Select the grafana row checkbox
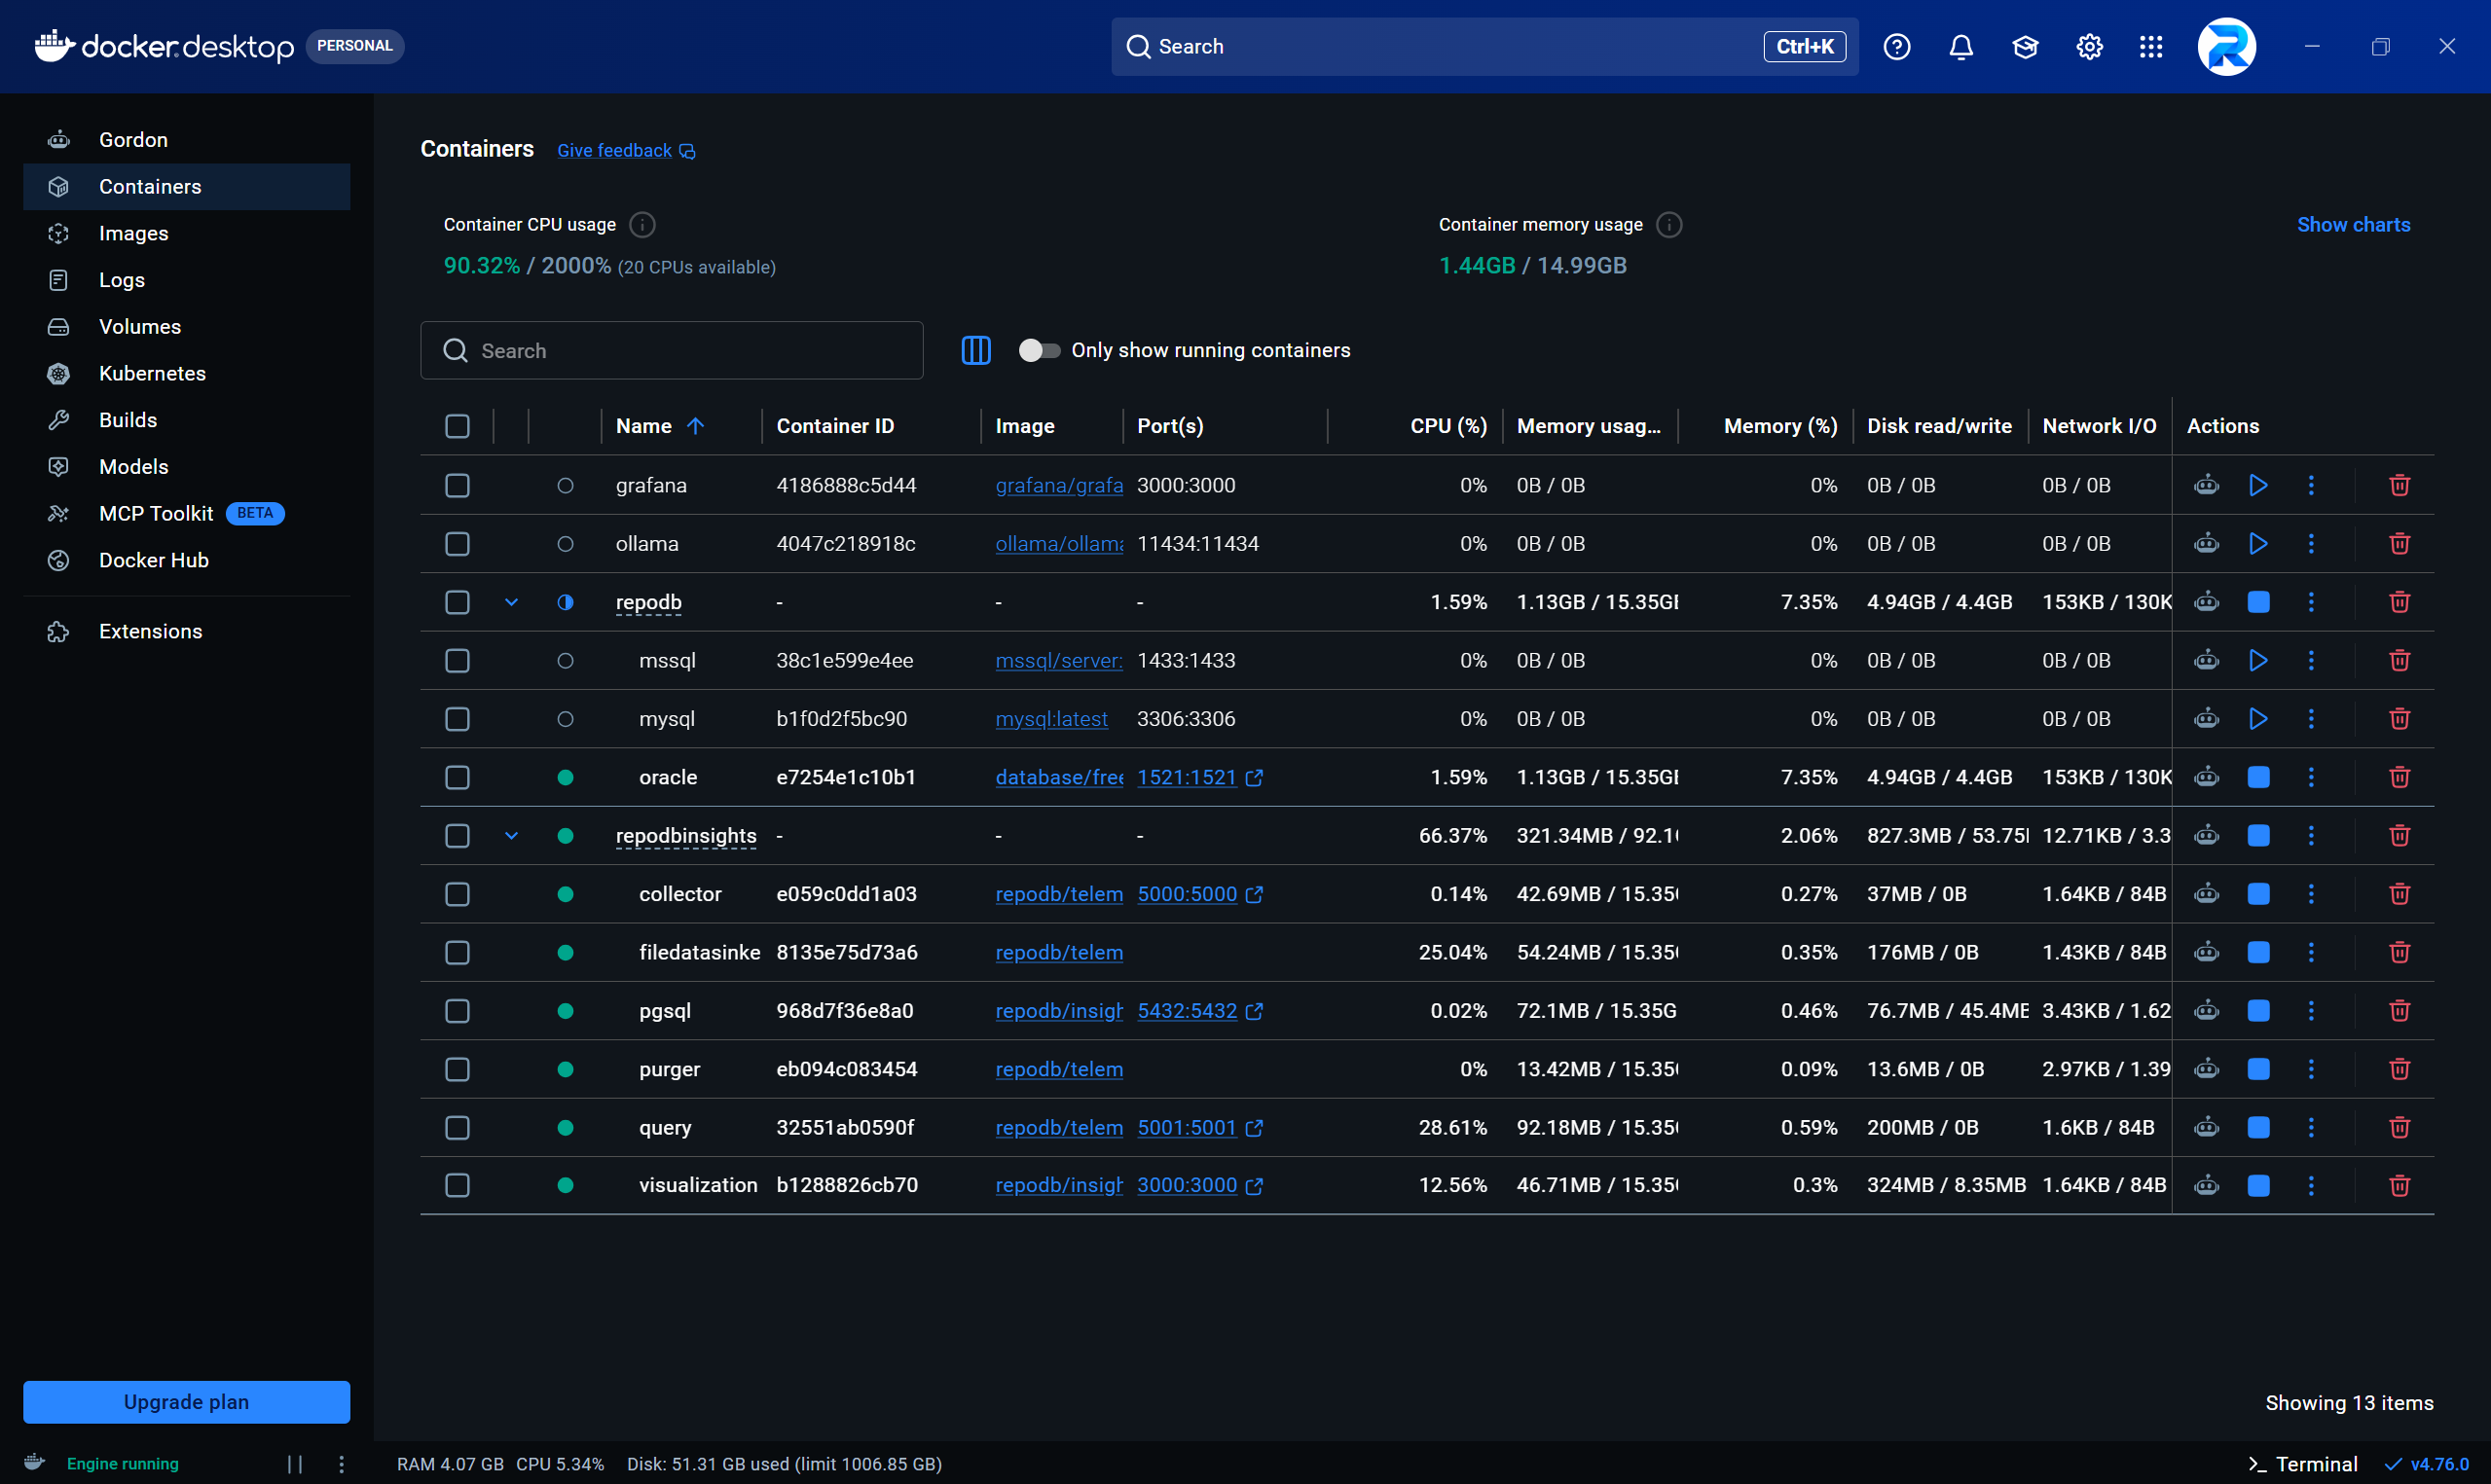This screenshot has height=1484, width=2491. click(457, 485)
